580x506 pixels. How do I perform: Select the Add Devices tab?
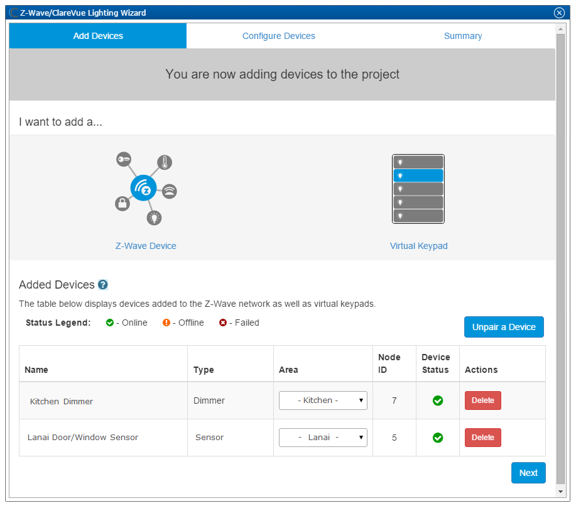click(x=98, y=36)
